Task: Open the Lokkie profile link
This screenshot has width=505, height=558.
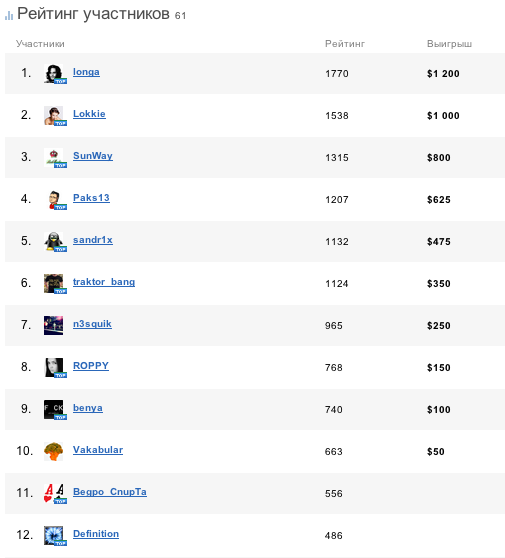Action: click(89, 114)
